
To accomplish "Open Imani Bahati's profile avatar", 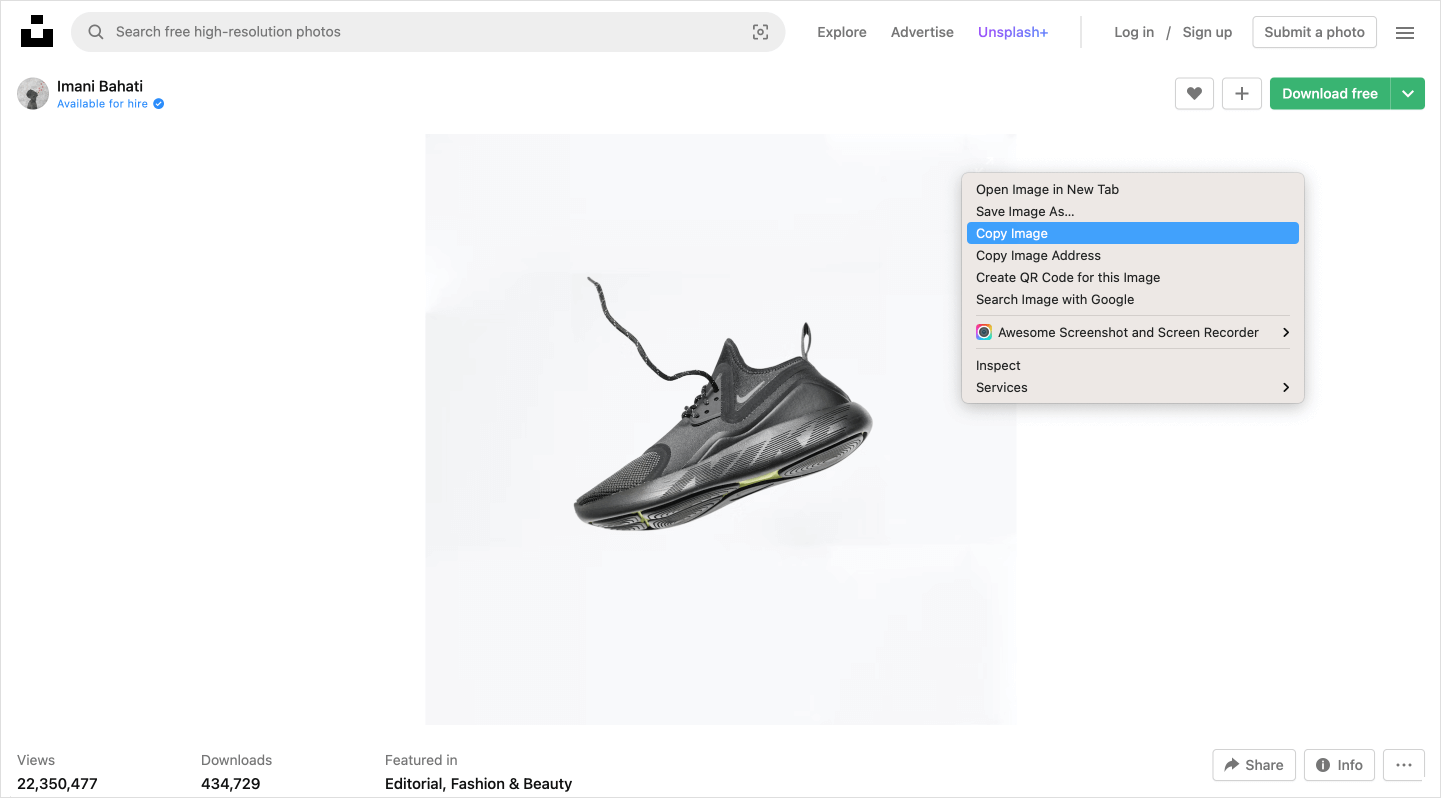I will pyautogui.click(x=33, y=94).
